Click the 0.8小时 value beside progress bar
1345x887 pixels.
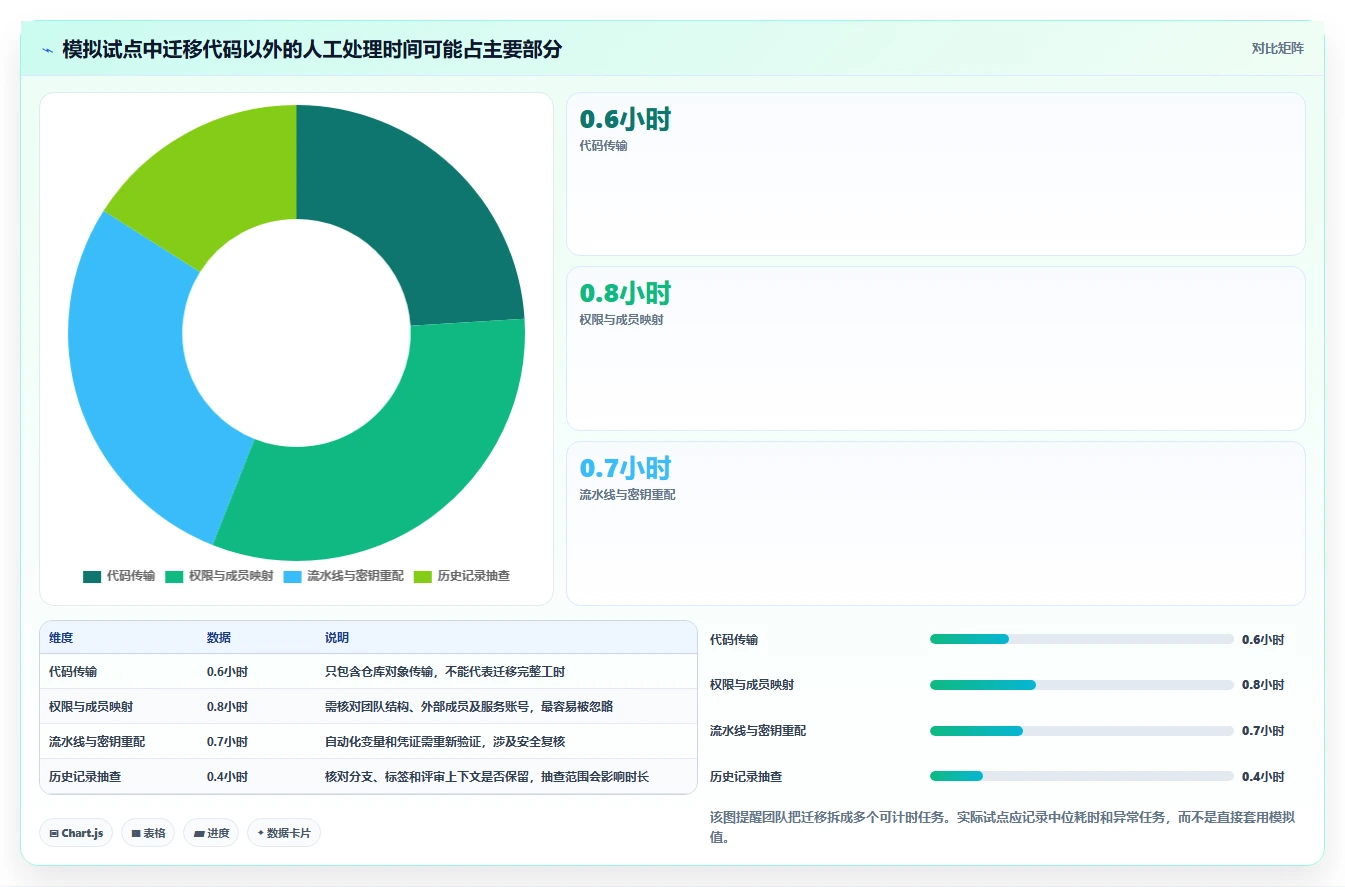(1263, 685)
